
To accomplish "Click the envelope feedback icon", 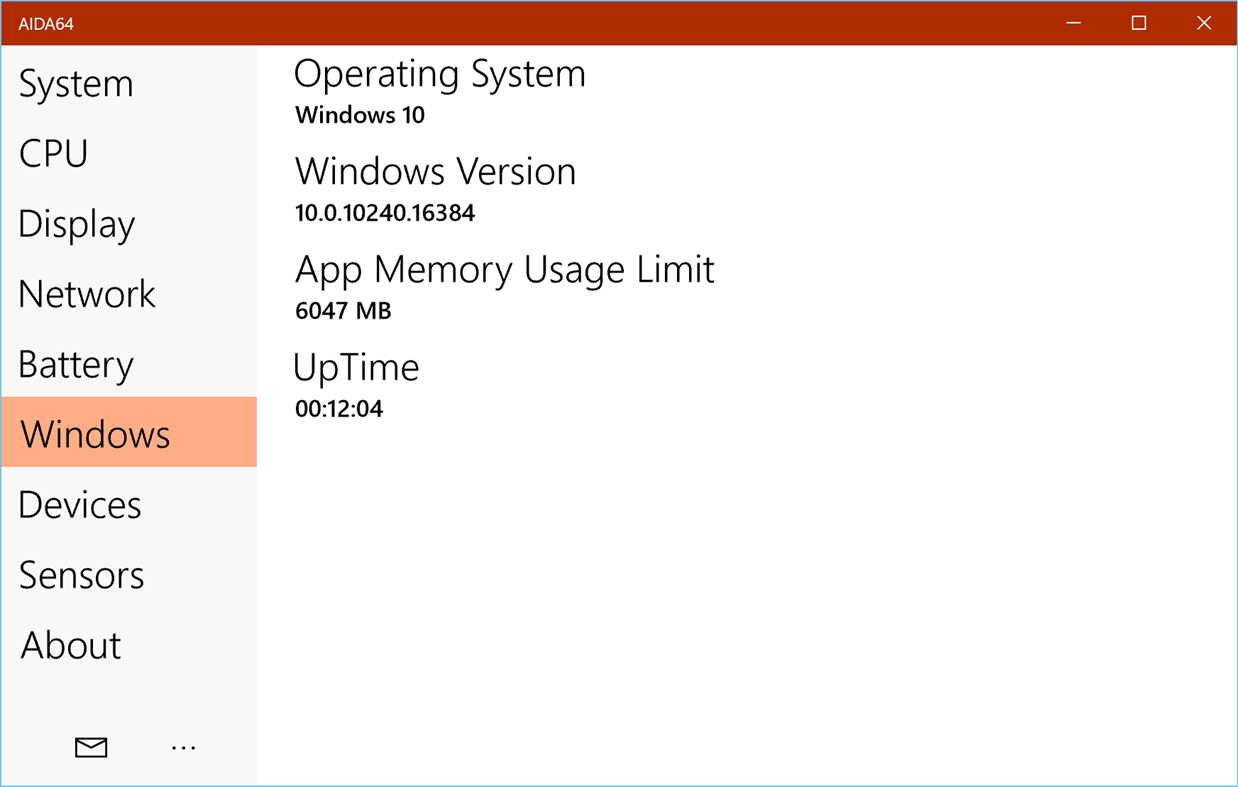I will tap(91, 747).
